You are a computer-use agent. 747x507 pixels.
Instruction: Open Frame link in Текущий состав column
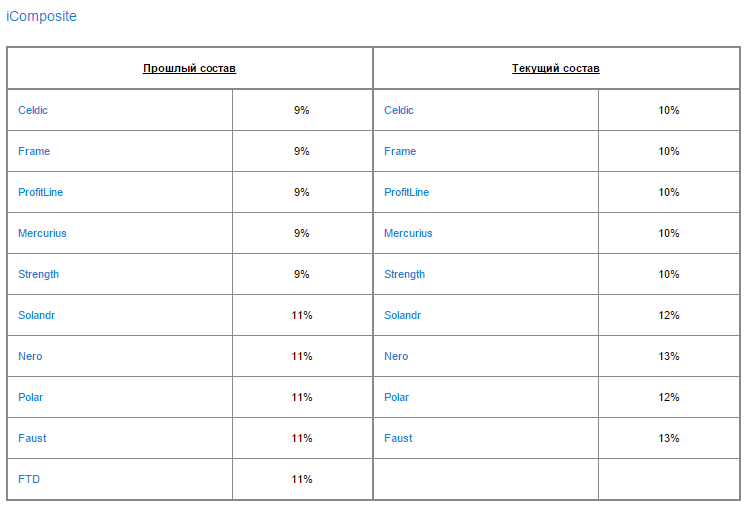pos(400,151)
